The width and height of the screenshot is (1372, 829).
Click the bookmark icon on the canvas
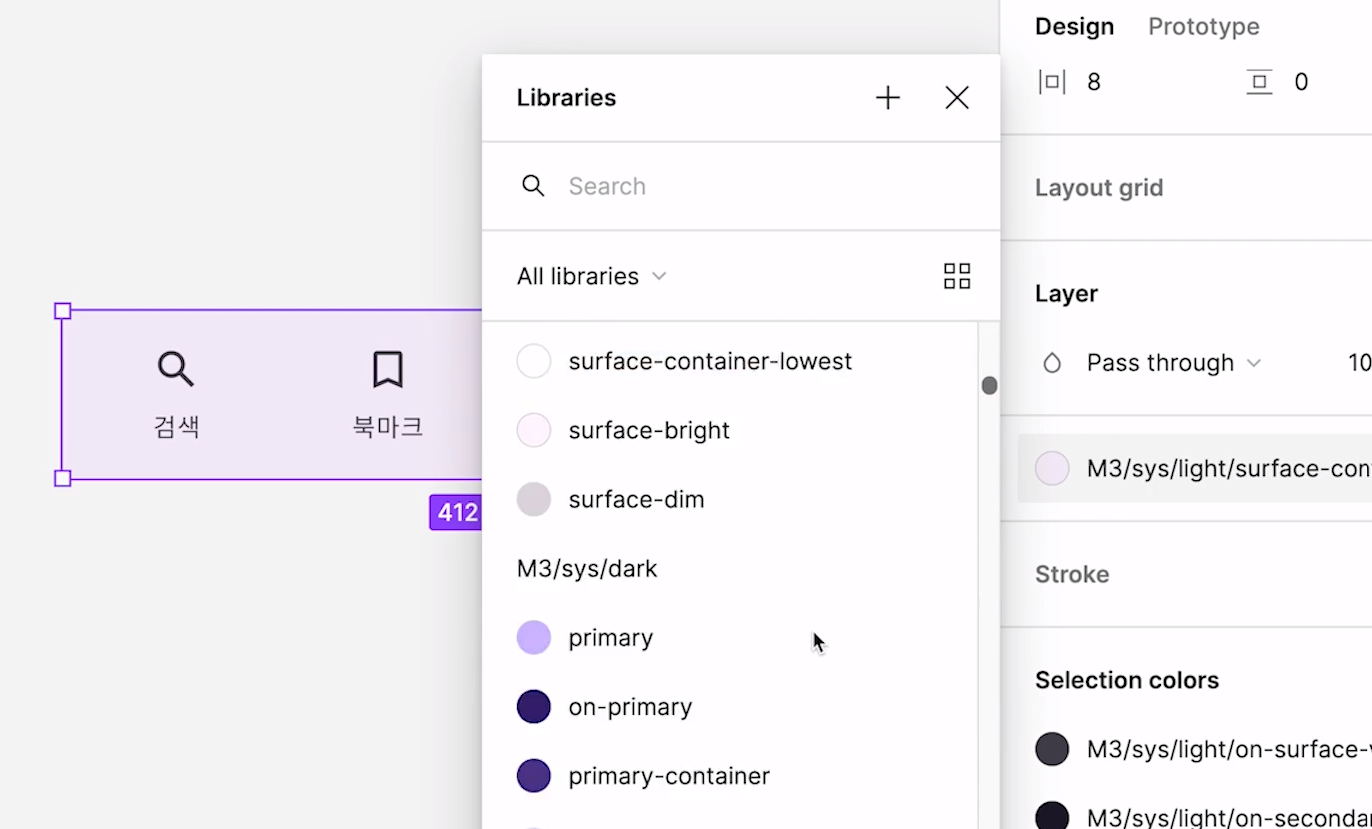tap(388, 369)
